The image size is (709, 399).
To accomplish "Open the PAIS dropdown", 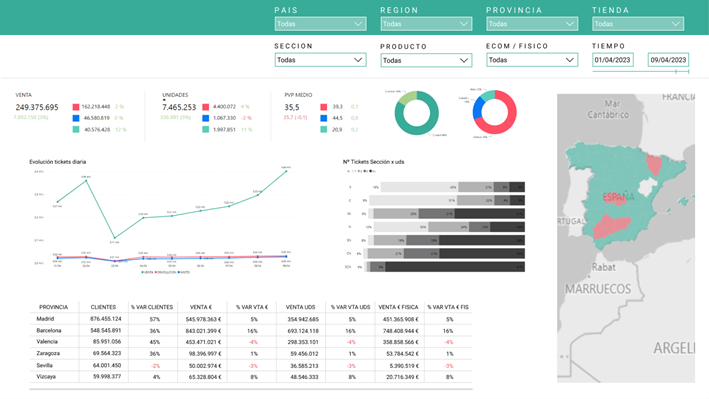I will (x=320, y=24).
